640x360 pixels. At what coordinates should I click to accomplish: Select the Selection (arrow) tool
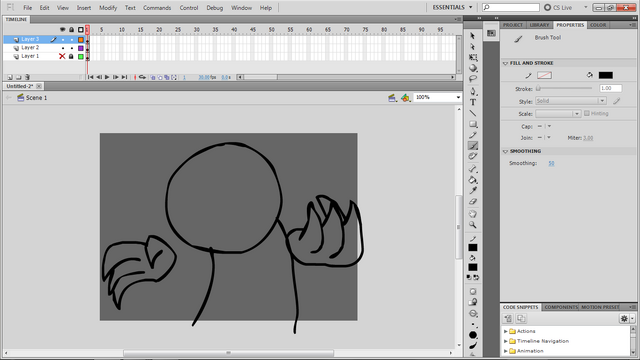coord(473,36)
